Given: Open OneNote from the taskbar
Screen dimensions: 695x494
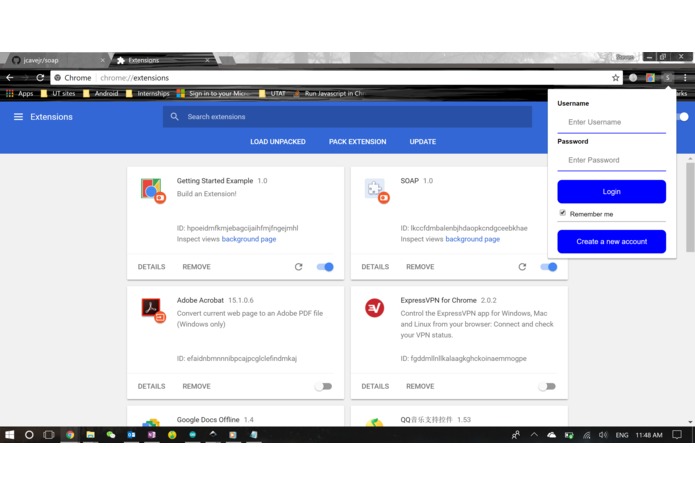Looking at the screenshot, I should click(x=152, y=435).
